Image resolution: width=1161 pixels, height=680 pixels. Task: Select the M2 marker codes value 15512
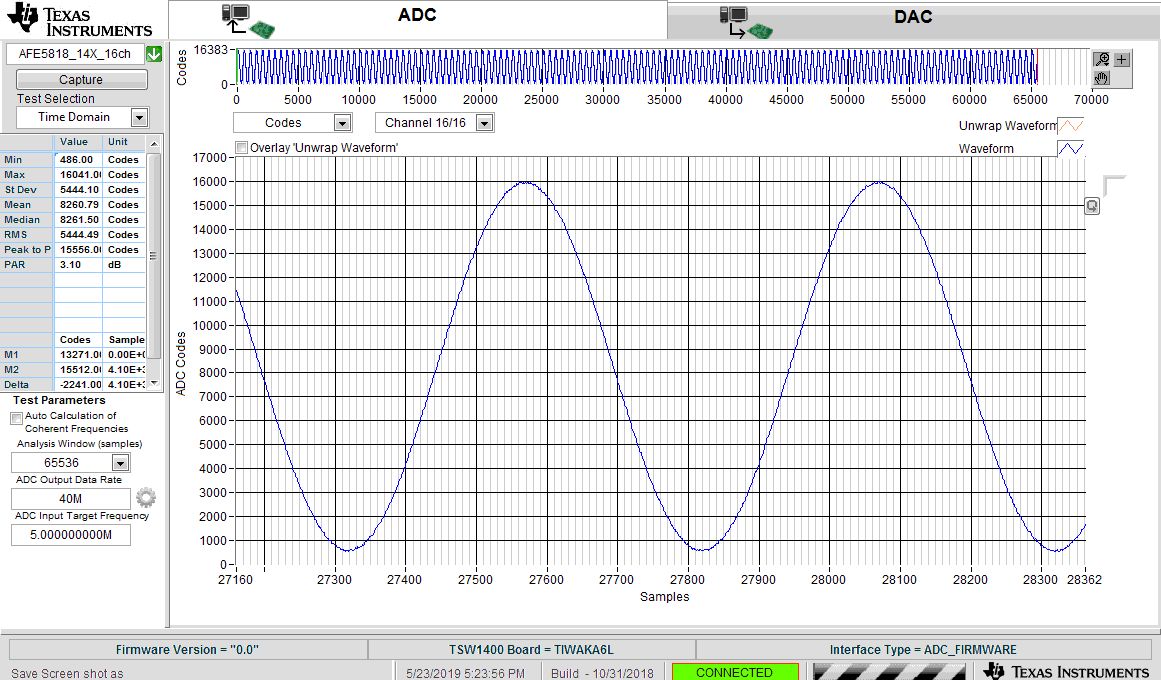click(x=78, y=370)
